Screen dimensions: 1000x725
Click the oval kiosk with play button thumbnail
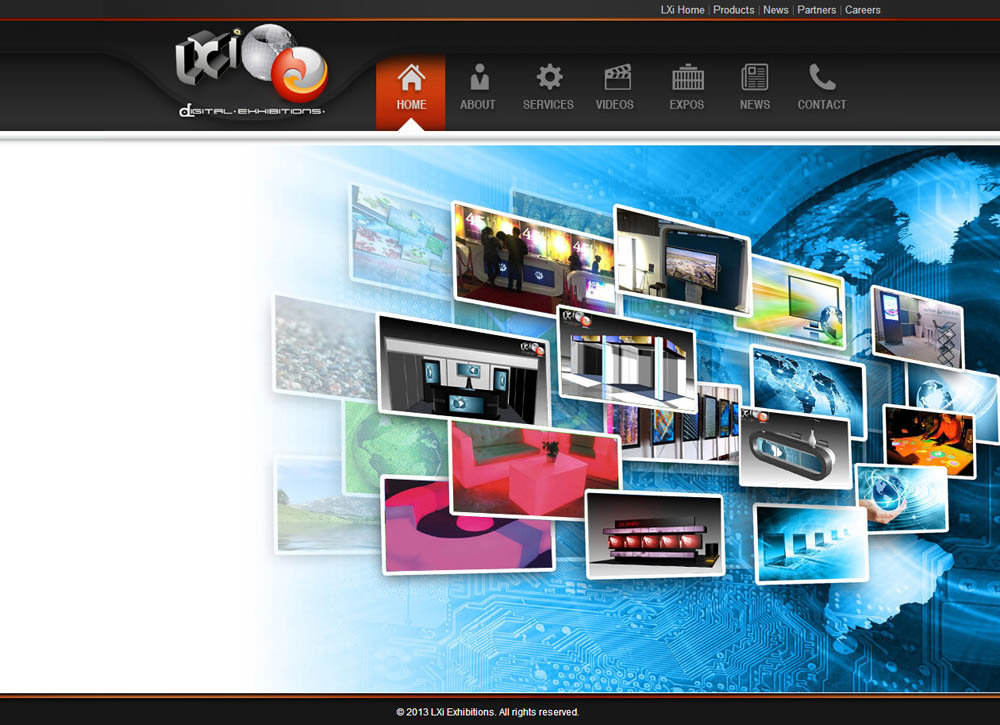[x=794, y=447]
